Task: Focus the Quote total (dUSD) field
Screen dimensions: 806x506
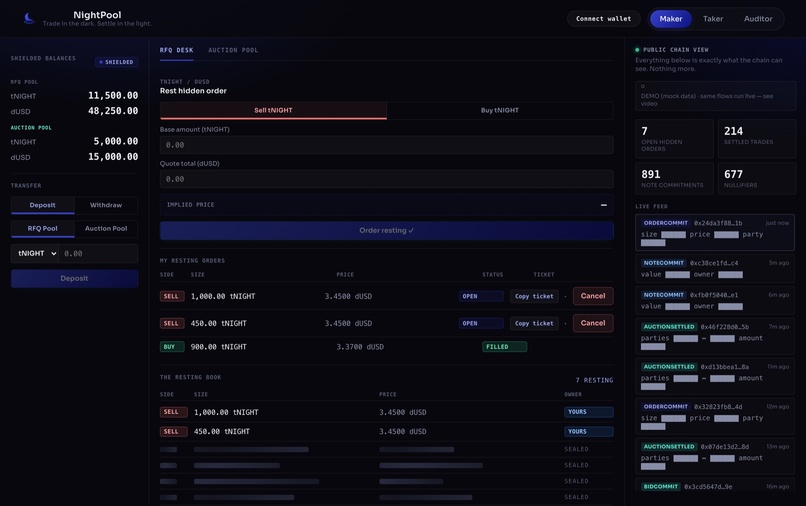Action: [387, 179]
